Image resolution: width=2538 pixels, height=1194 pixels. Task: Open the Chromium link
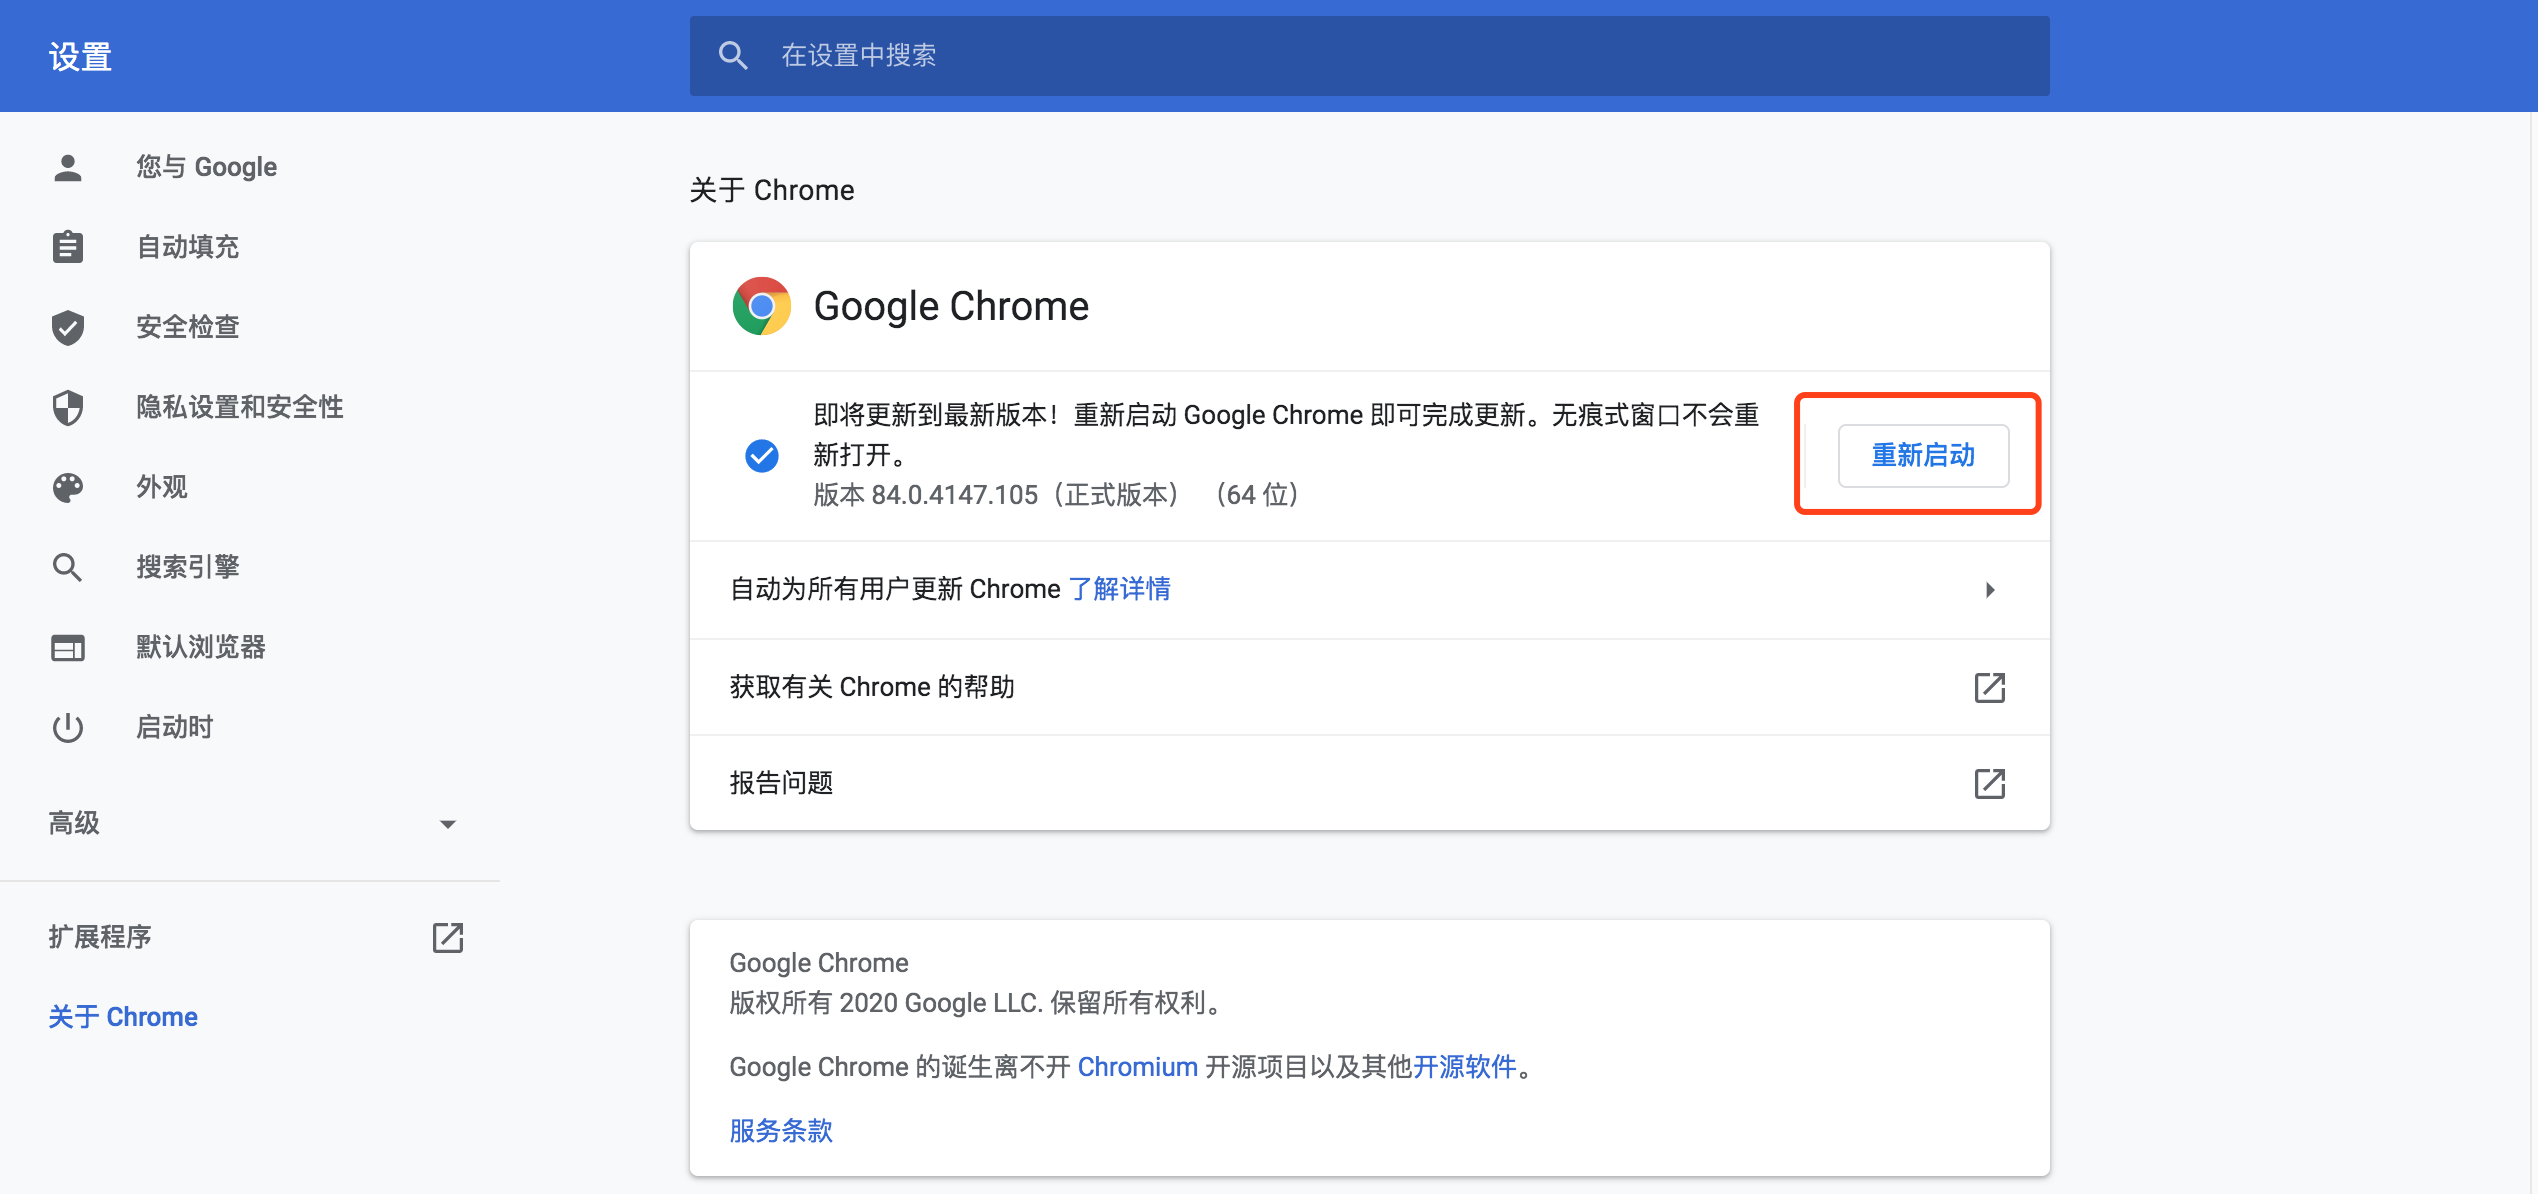[1137, 1067]
